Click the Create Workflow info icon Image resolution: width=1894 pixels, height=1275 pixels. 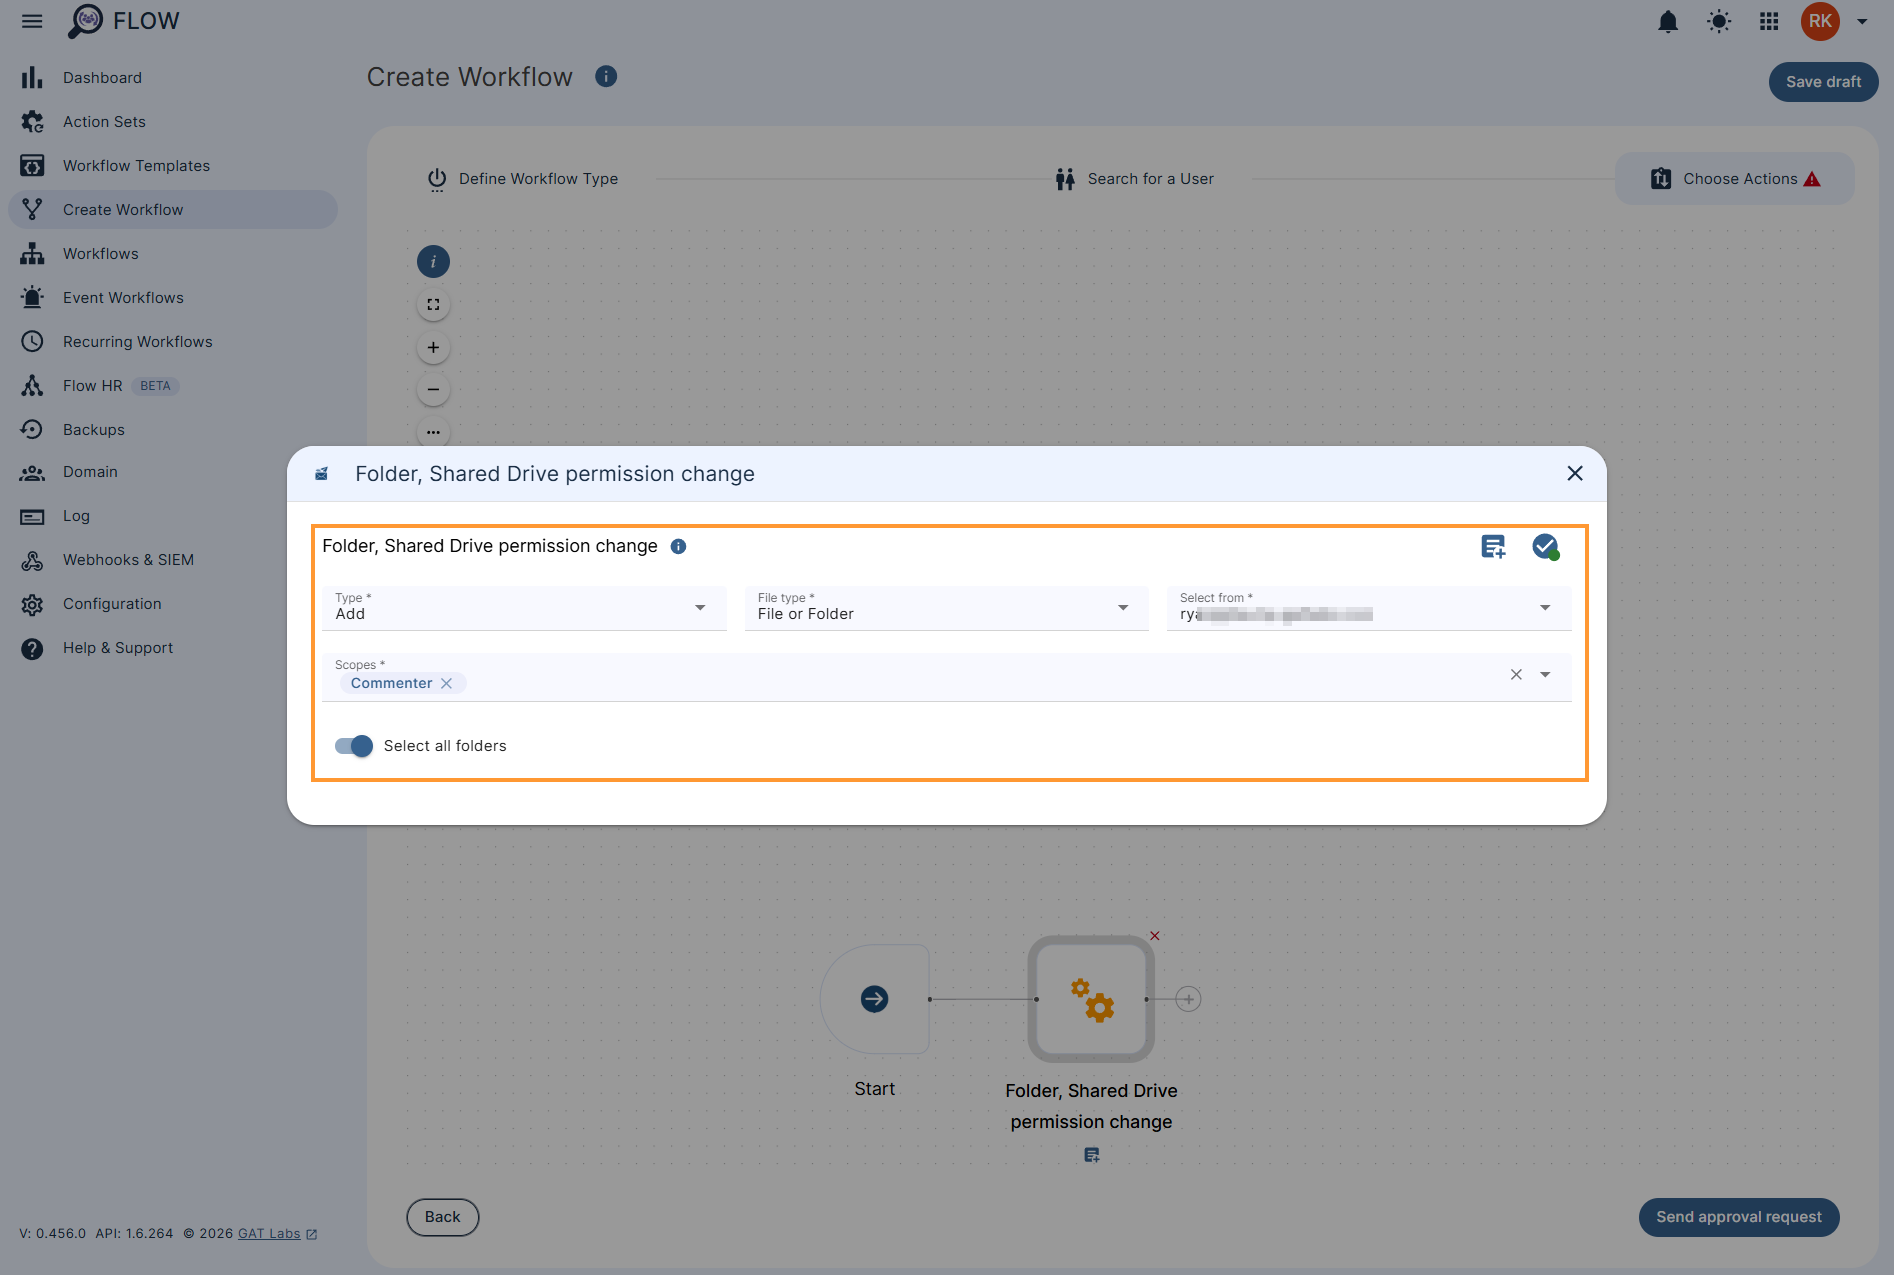(x=605, y=76)
